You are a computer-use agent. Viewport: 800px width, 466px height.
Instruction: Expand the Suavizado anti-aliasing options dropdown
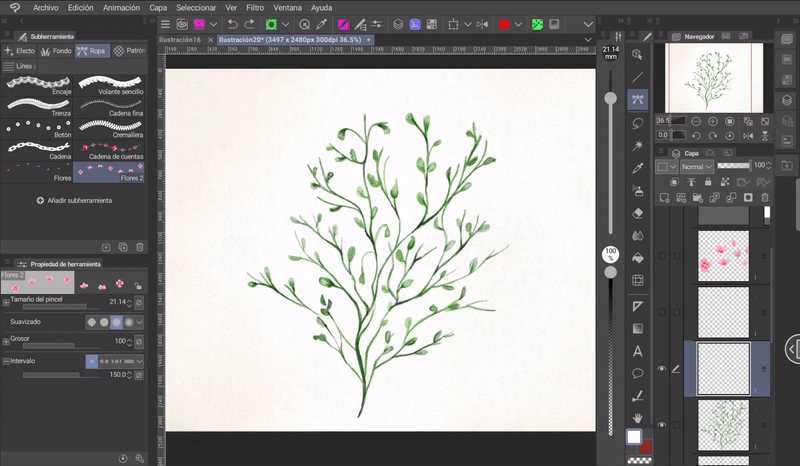(x=140, y=322)
